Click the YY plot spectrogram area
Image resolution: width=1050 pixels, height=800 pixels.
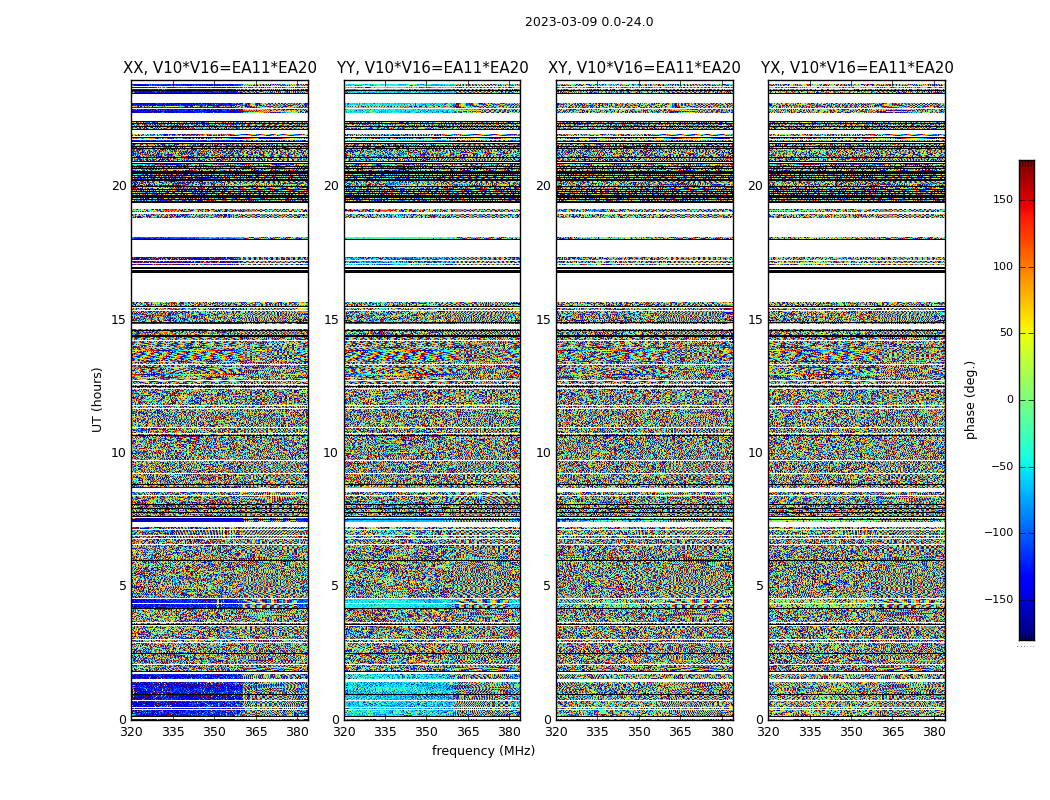coord(433,400)
